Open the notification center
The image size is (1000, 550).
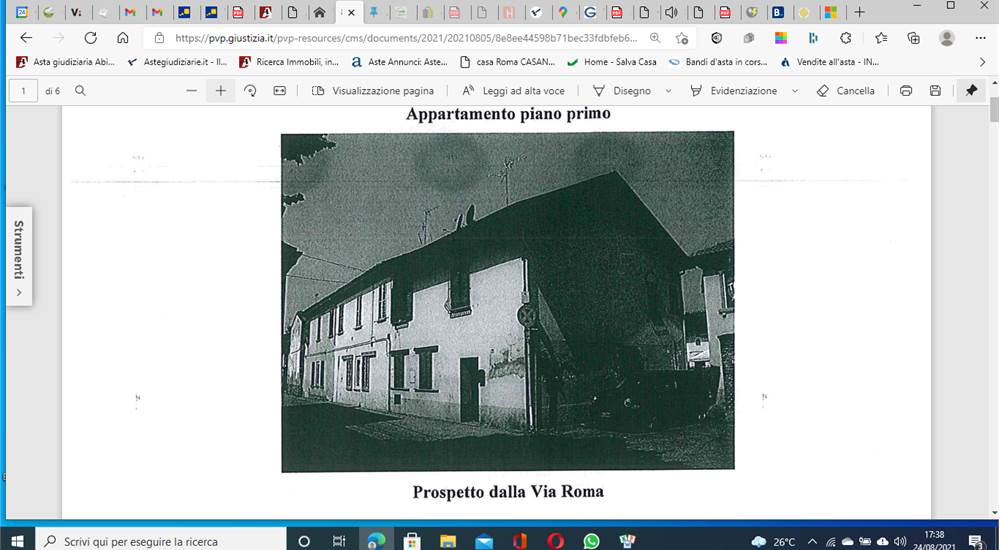point(976,542)
